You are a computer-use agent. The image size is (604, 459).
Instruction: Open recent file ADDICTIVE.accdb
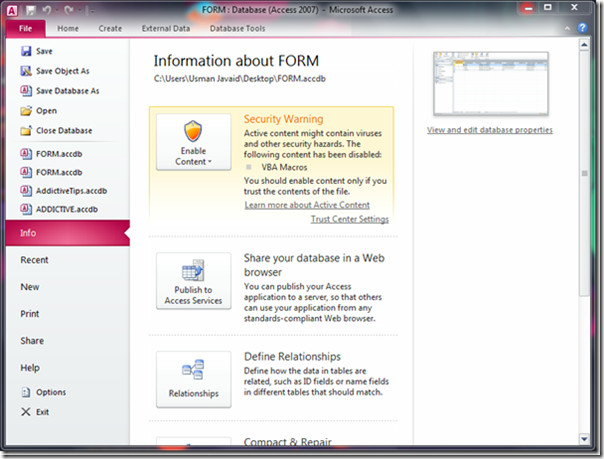click(66, 211)
